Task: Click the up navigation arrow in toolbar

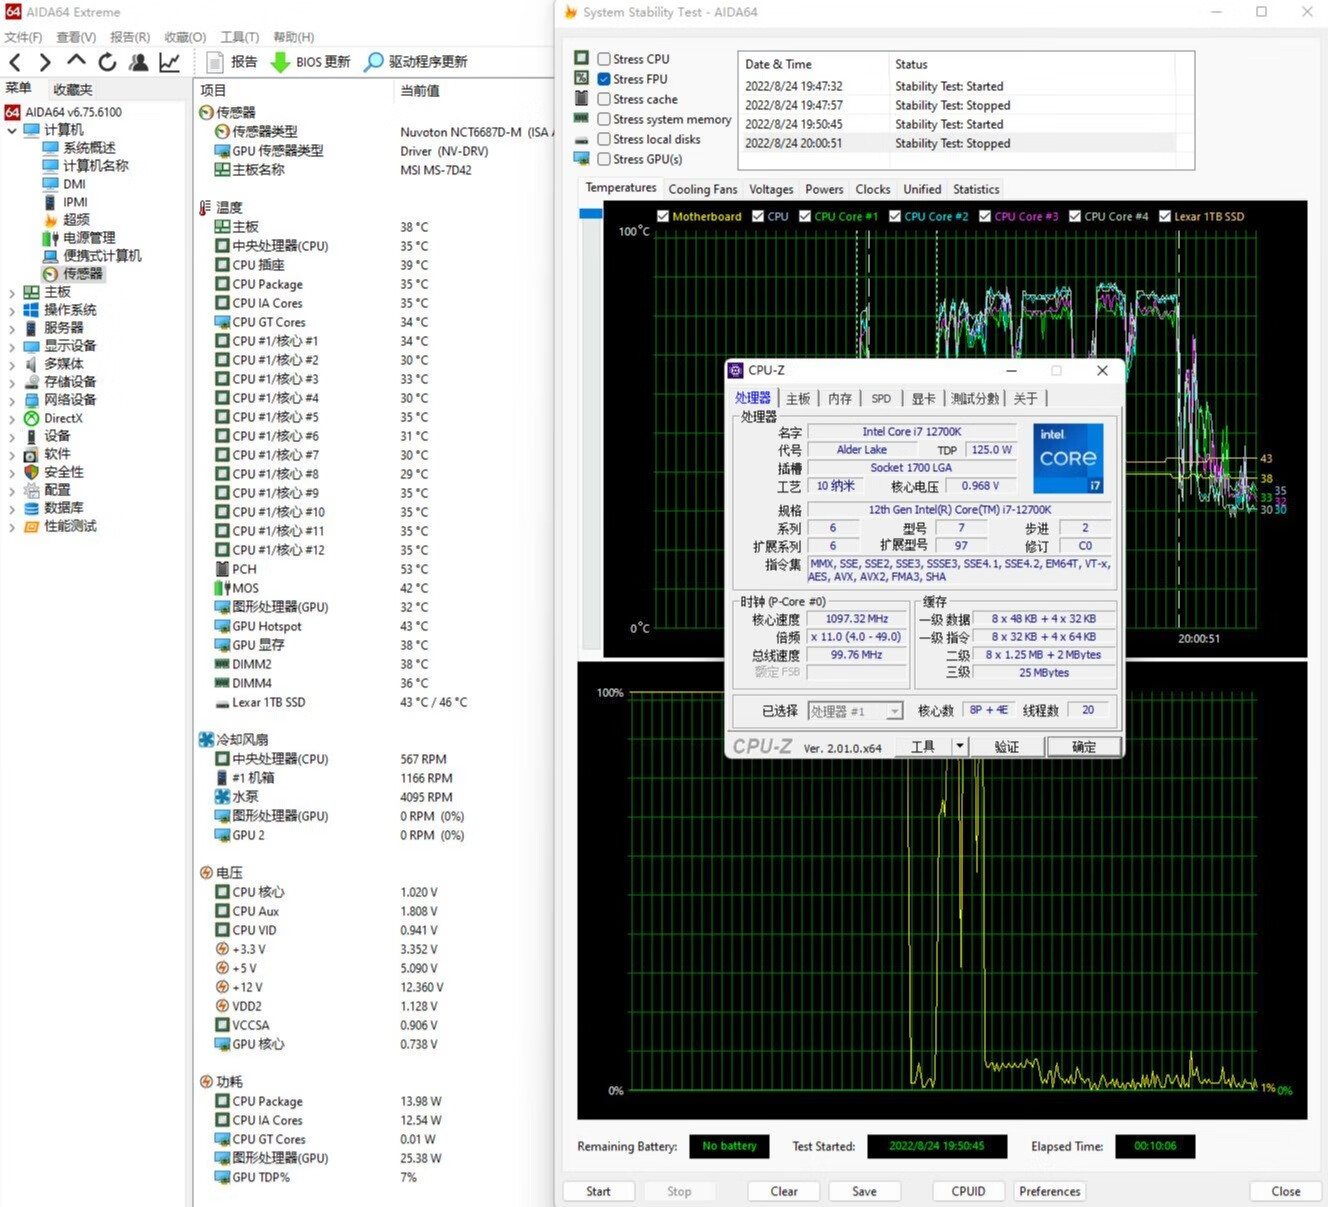Action: pyautogui.click(x=76, y=62)
